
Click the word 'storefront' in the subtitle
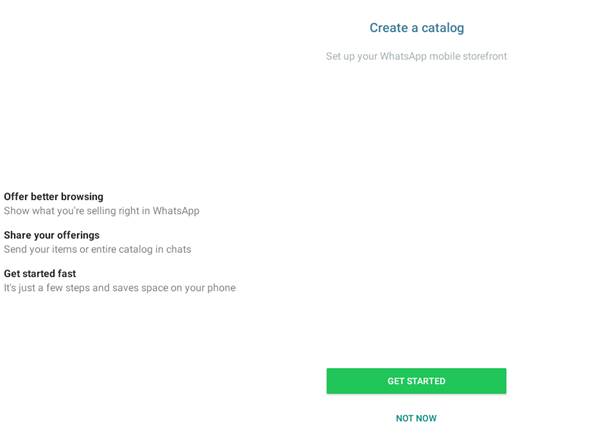(485, 56)
